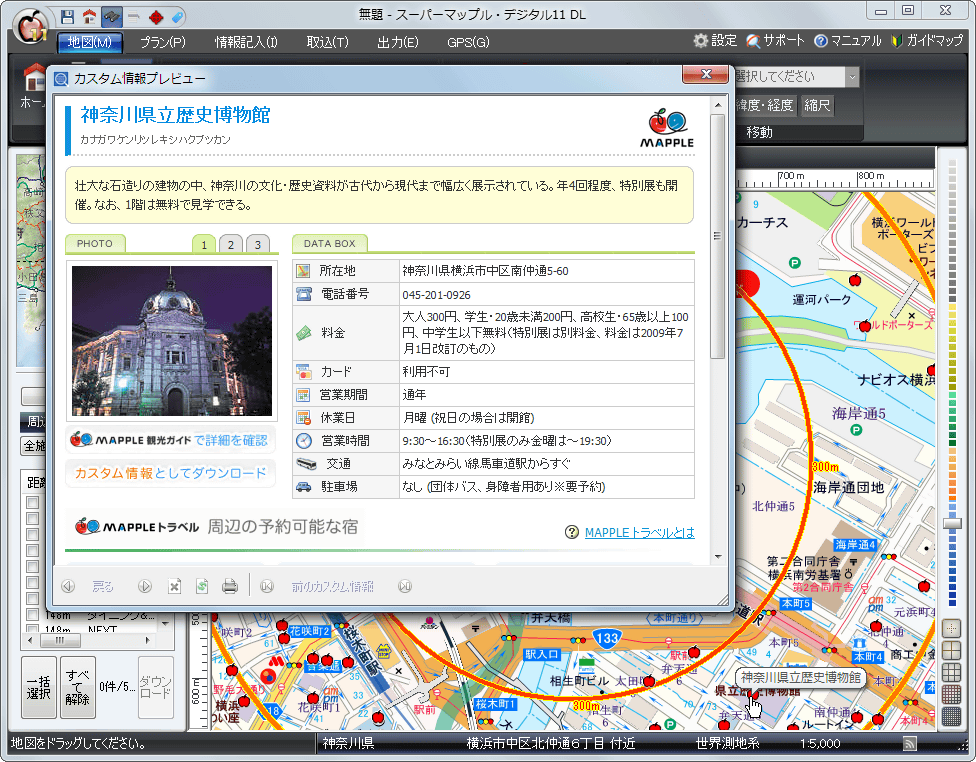
Task: Click the preview vertical scrollbar thumb
Action: pyautogui.click(x=718, y=235)
